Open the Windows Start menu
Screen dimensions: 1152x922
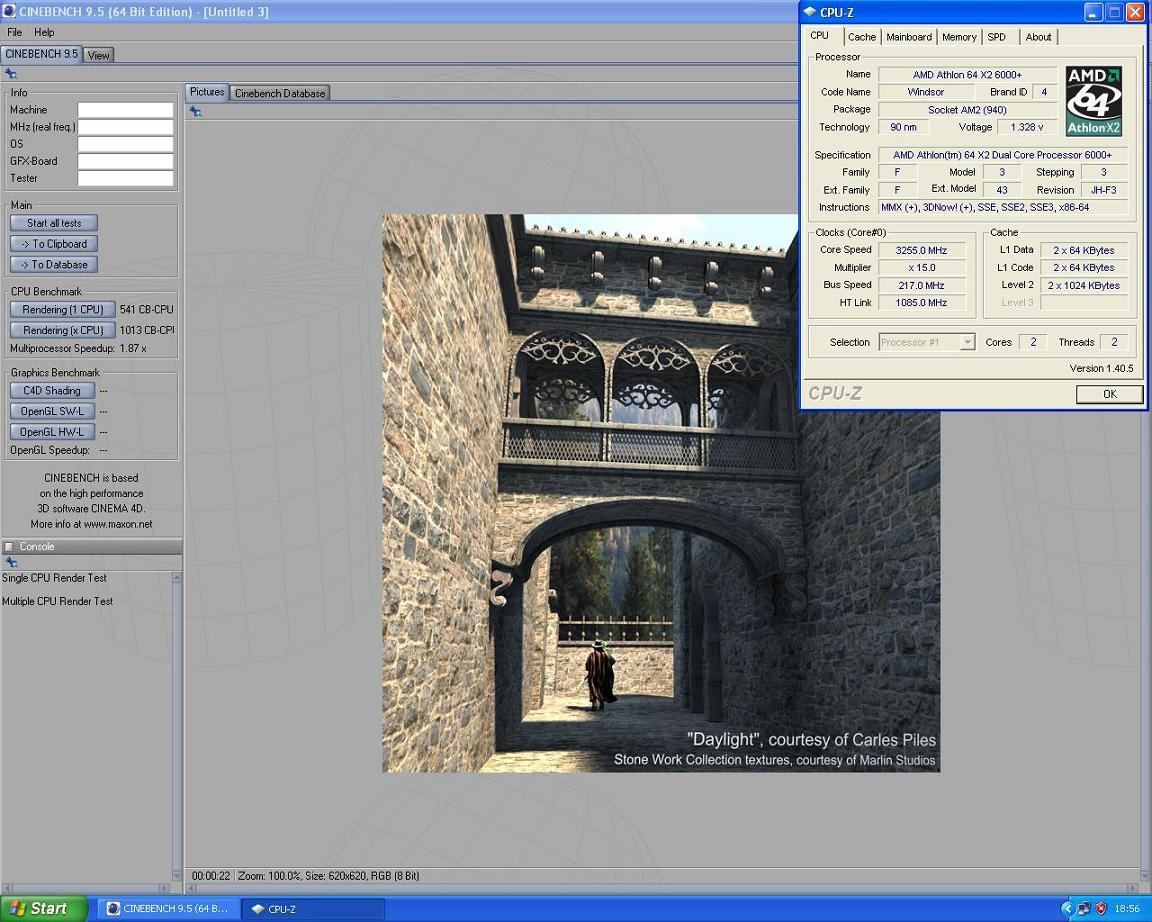coord(43,909)
